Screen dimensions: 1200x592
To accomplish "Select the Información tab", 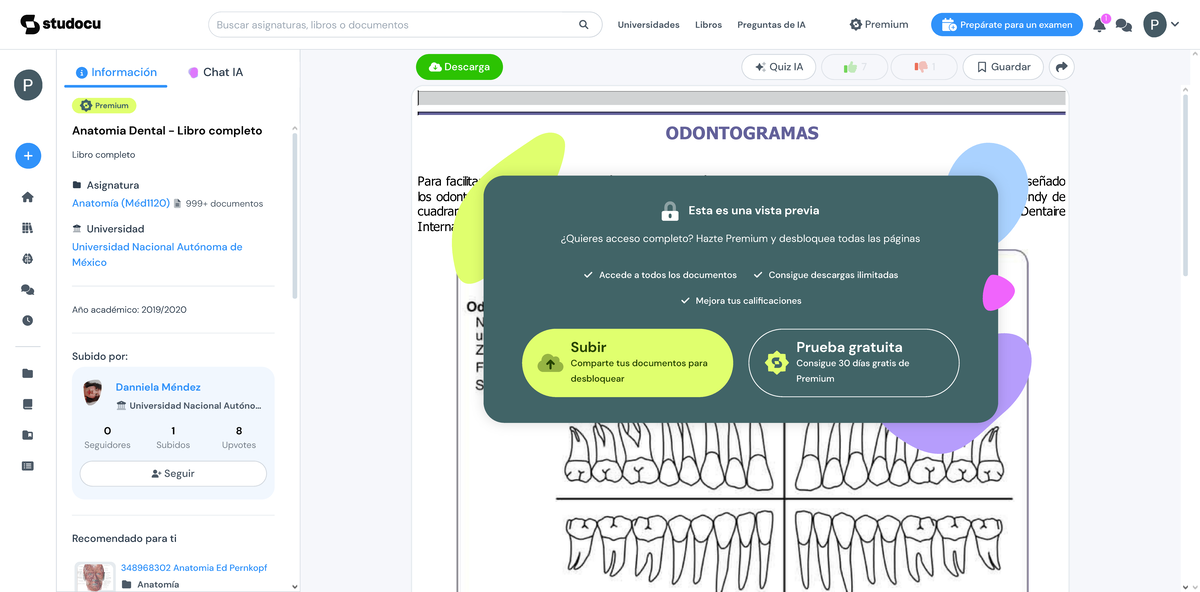I will pos(116,71).
